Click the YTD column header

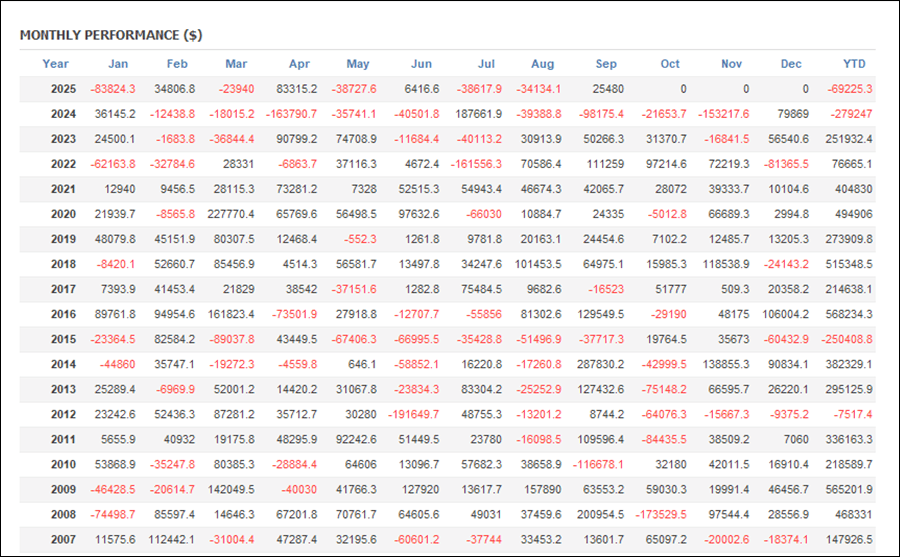[x=854, y=64]
